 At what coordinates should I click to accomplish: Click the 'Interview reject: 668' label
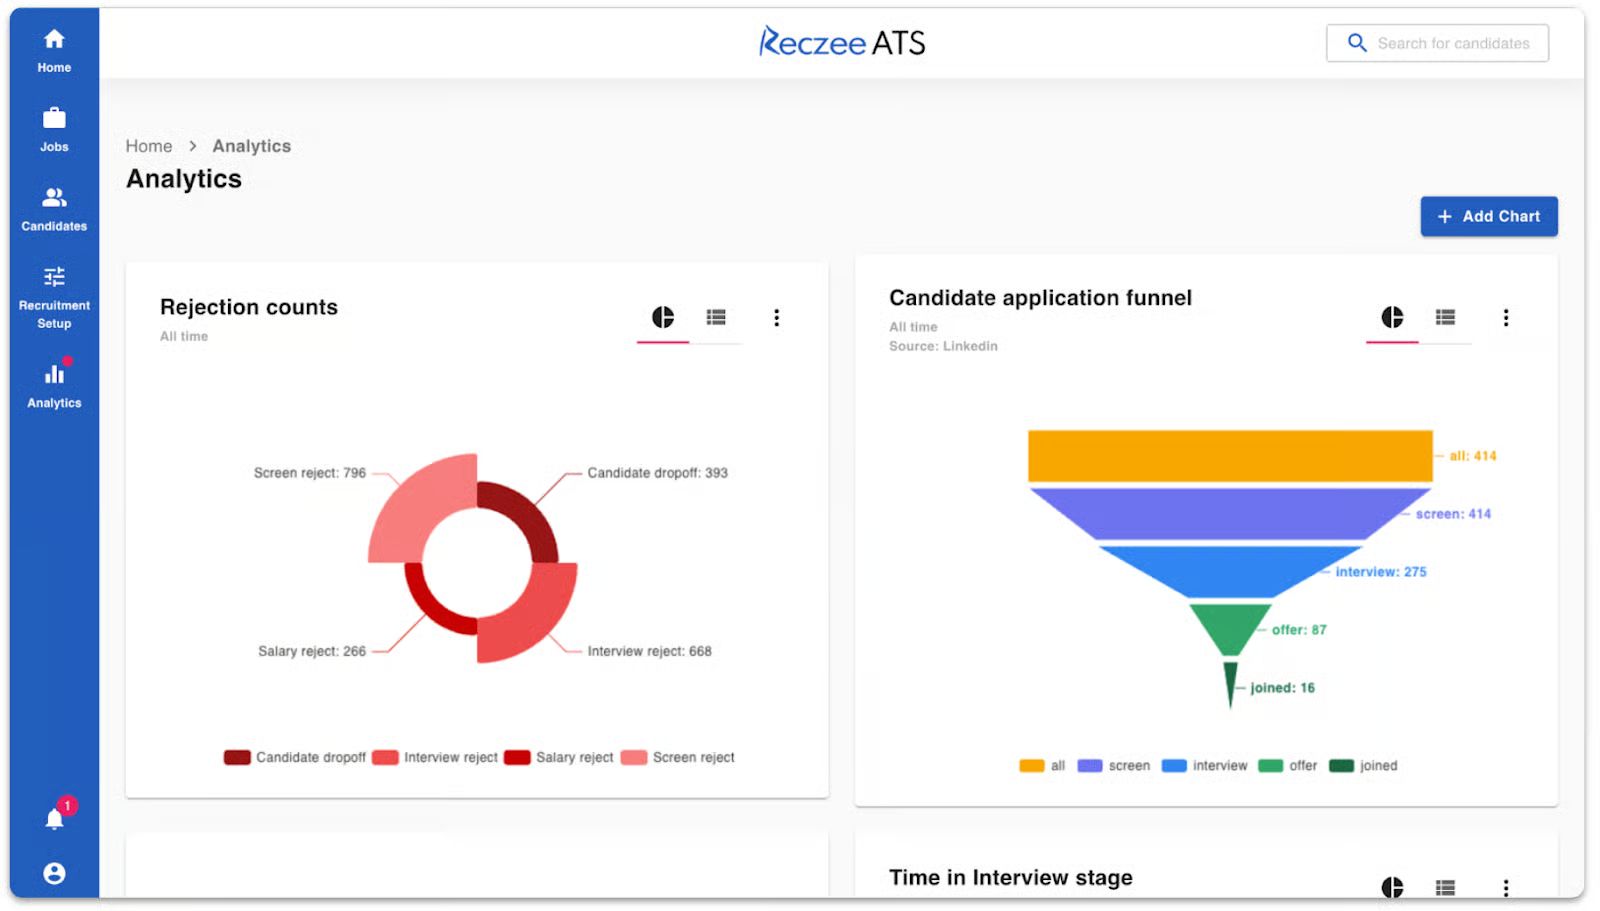(x=650, y=651)
